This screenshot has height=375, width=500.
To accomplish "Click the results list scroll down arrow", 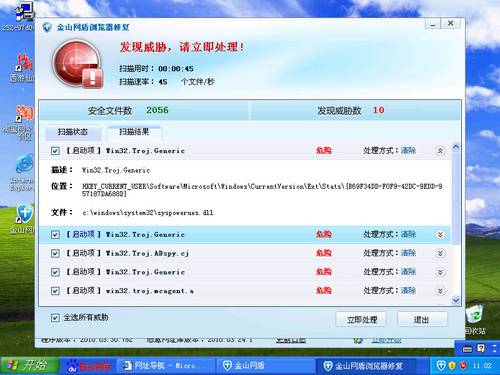I will tap(456, 300).
